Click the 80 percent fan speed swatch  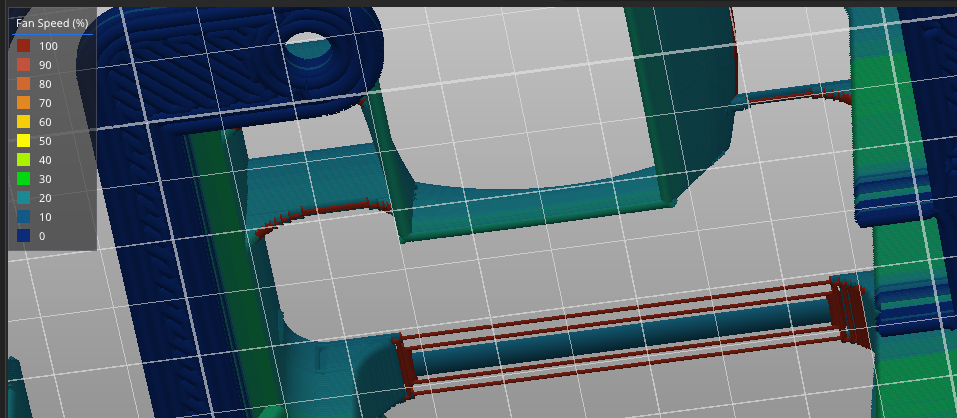point(23,84)
